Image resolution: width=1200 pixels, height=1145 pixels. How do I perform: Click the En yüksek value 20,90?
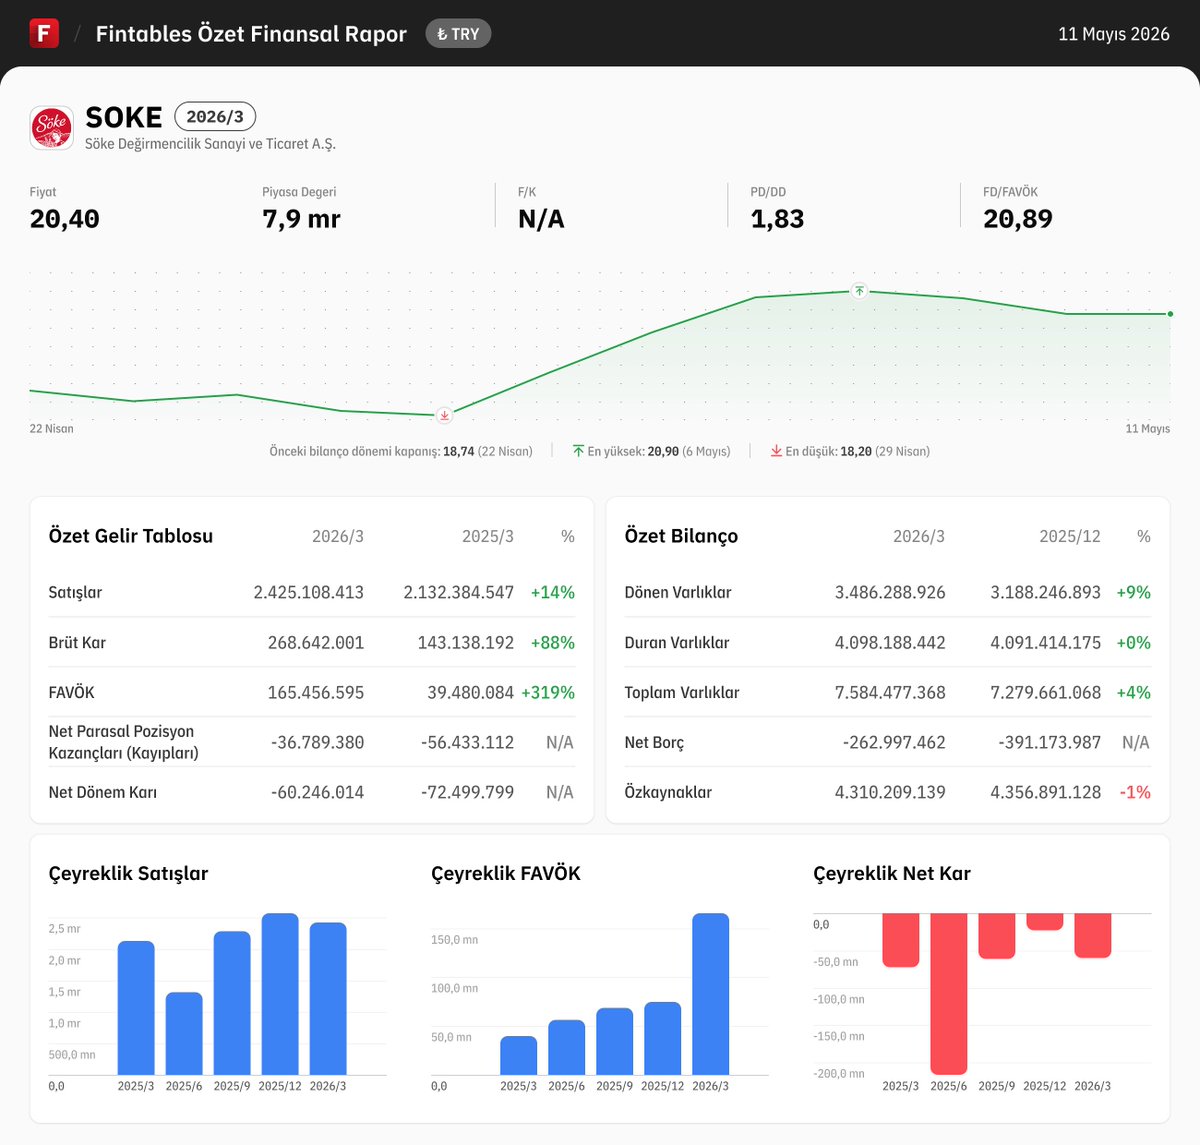click(664, 451)
